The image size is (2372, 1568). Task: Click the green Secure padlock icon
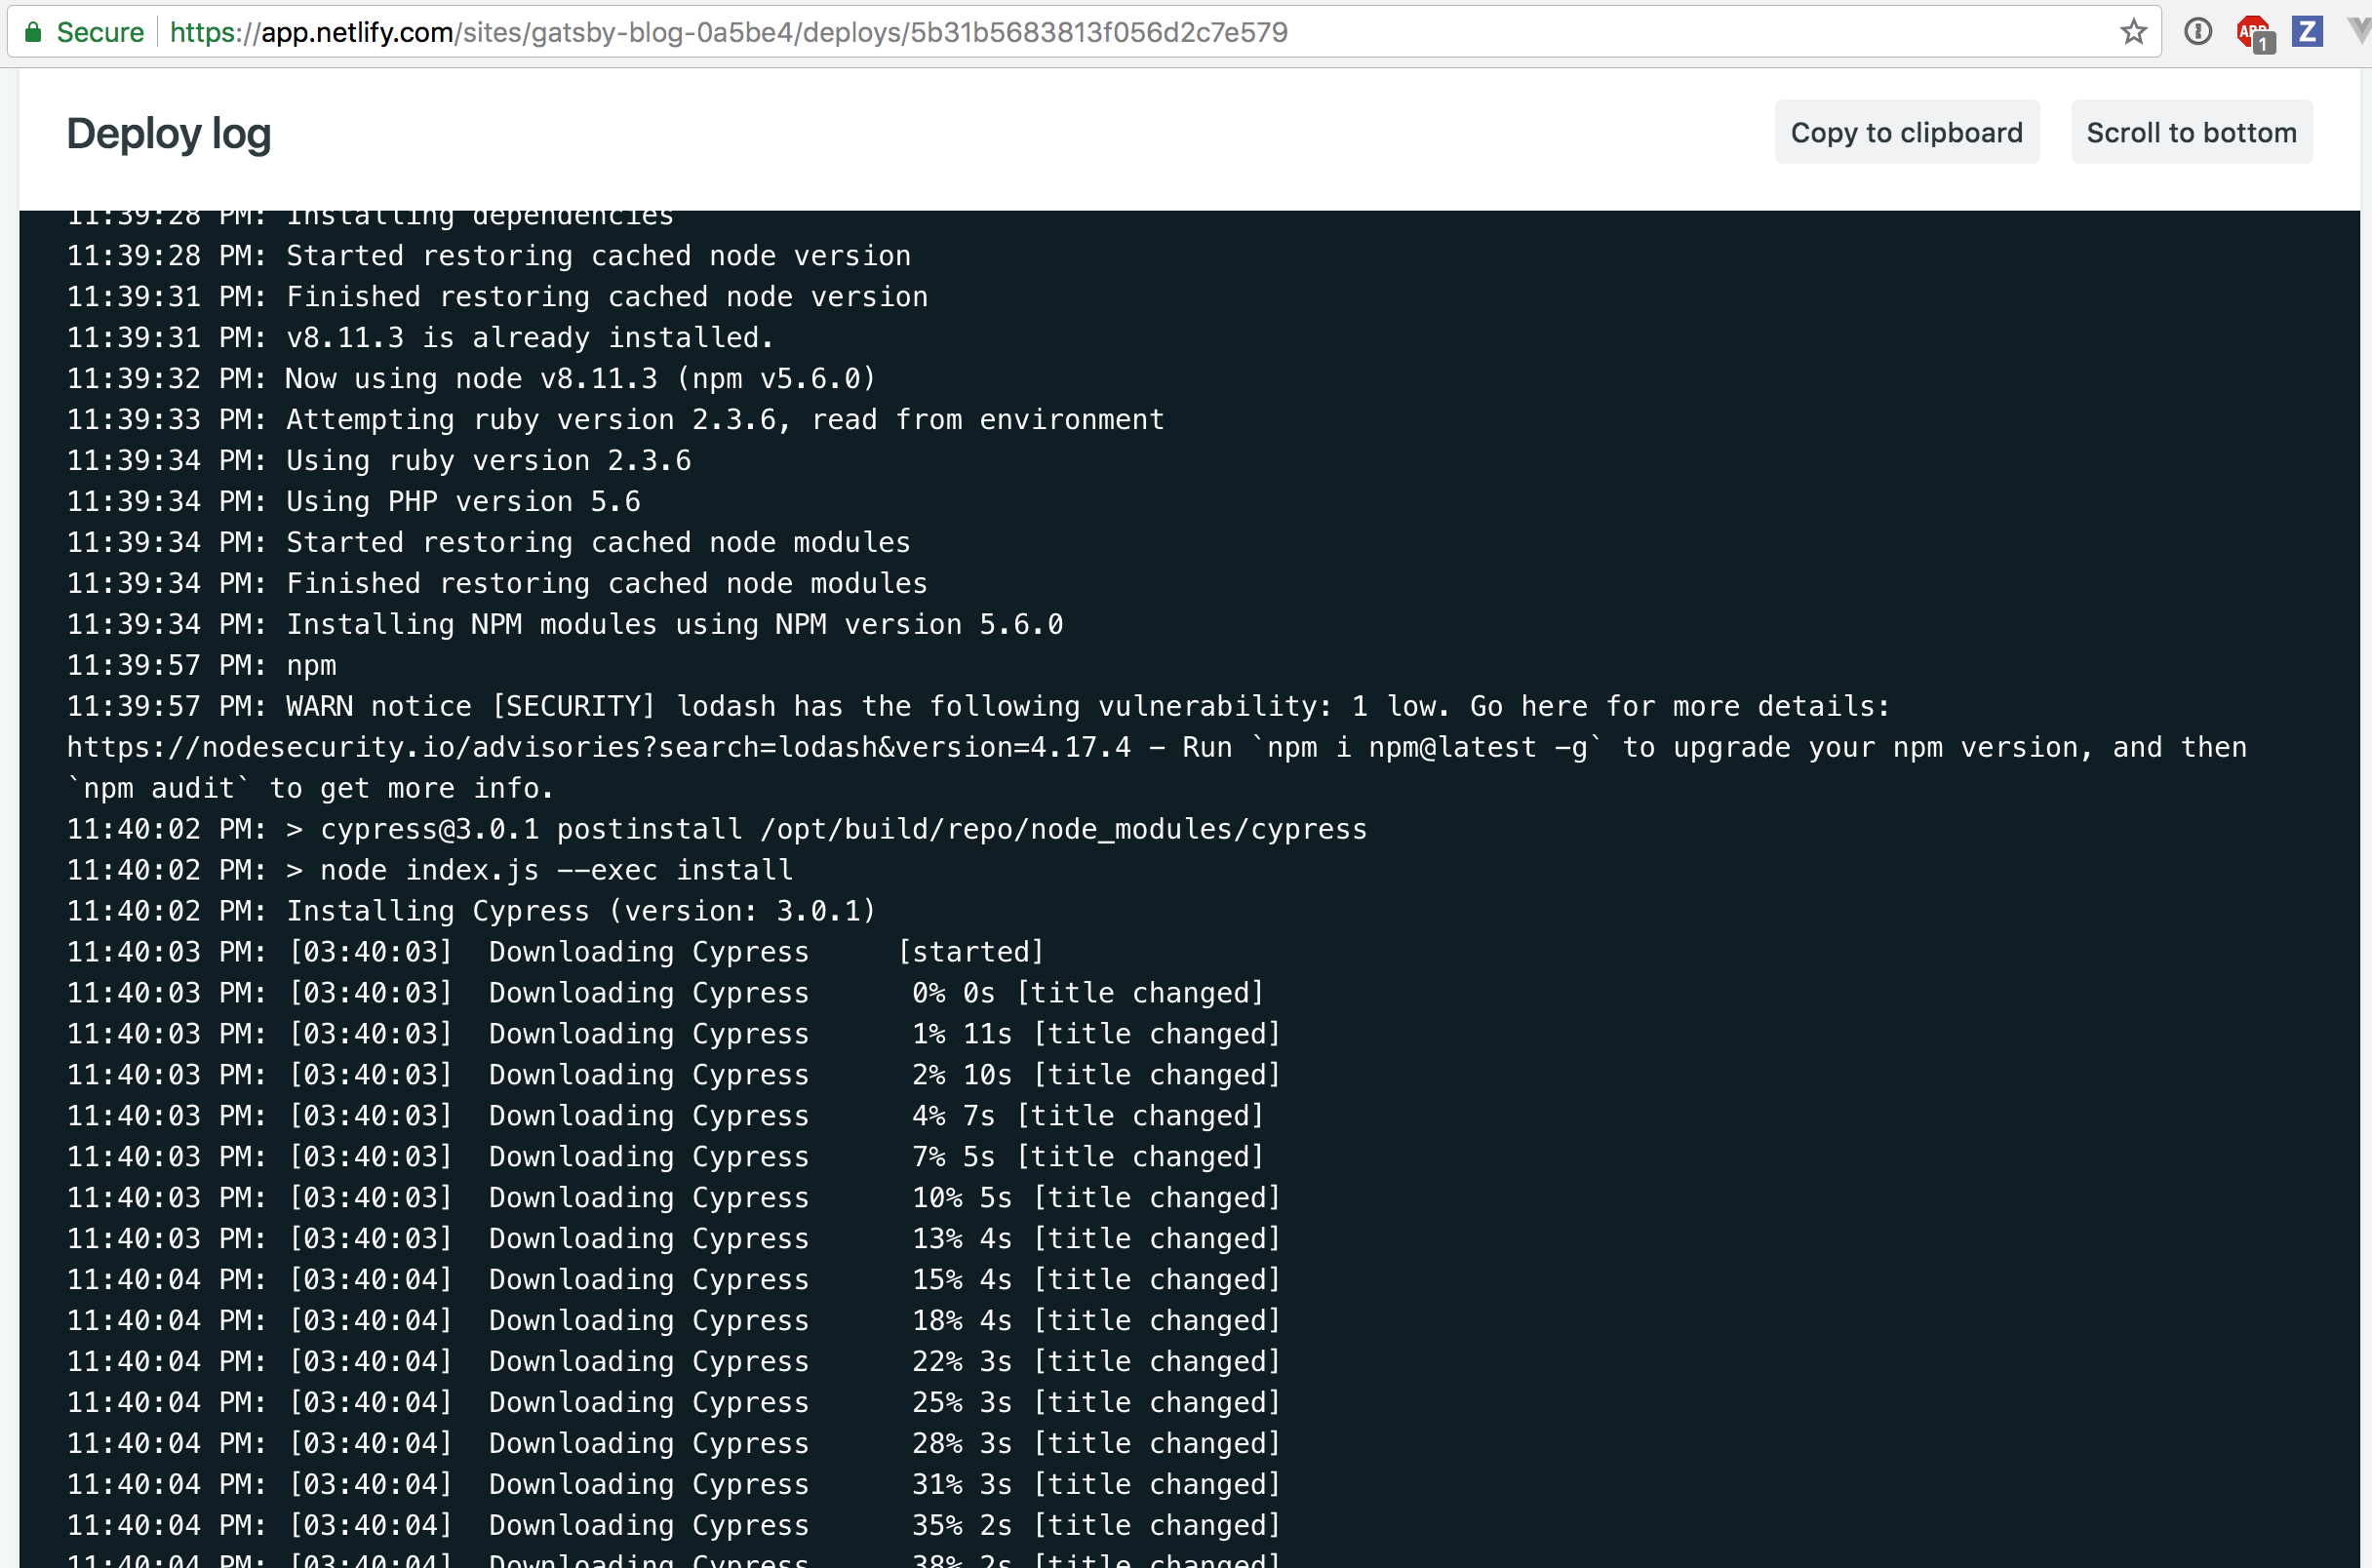[33, 32]
